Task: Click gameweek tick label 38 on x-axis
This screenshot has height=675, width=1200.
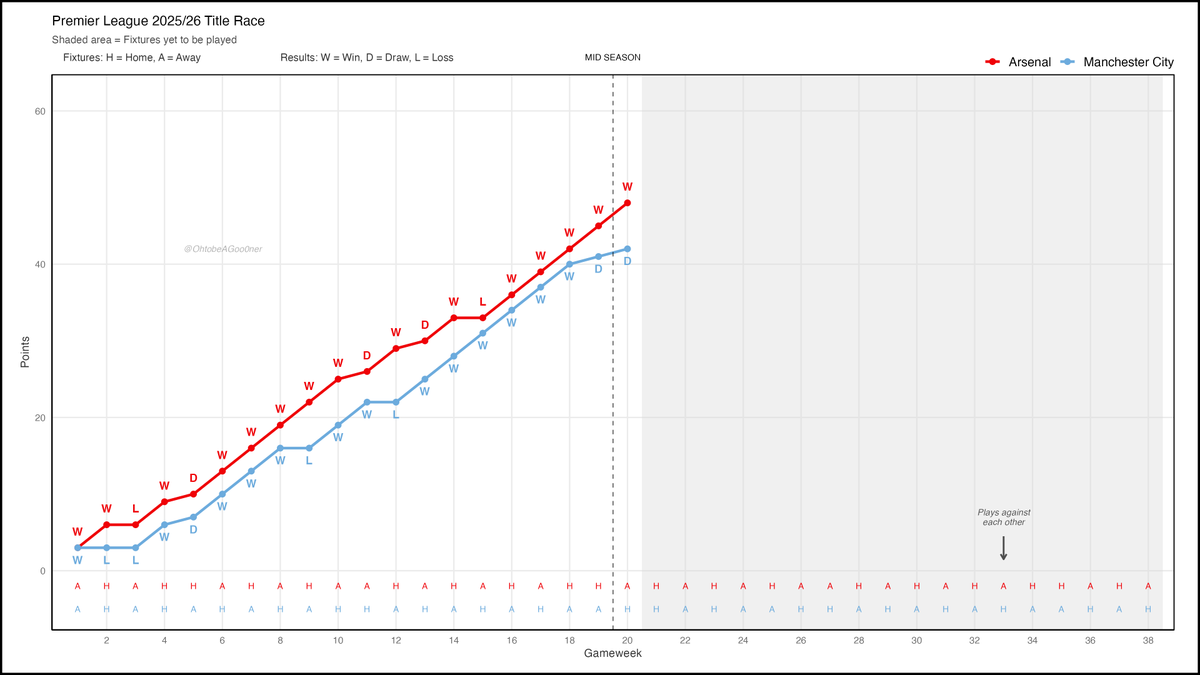Action: click(1148, 639)
